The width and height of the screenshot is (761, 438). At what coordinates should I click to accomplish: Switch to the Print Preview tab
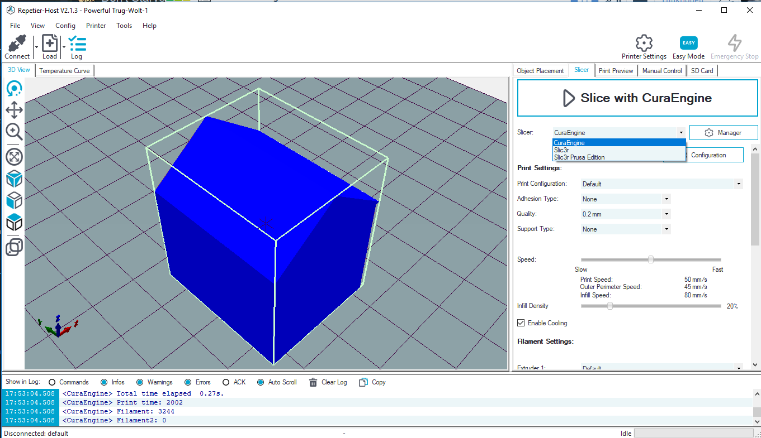[x=615, y=70]
